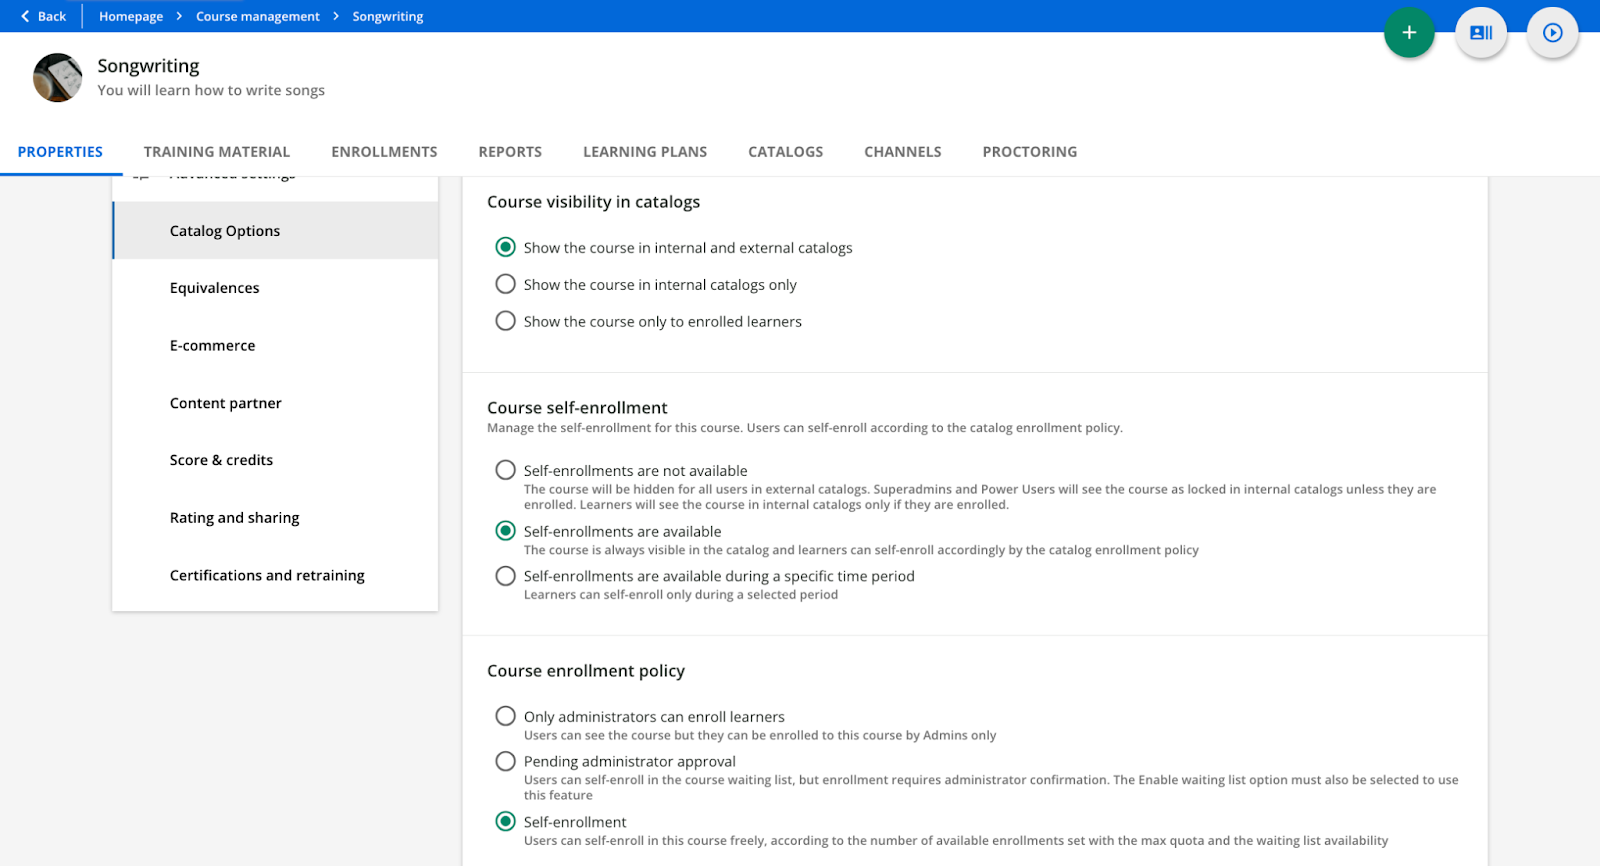Open the Learning Plans tab
The width and height of the screenshot is (1600, 866).
coord(645,152)
